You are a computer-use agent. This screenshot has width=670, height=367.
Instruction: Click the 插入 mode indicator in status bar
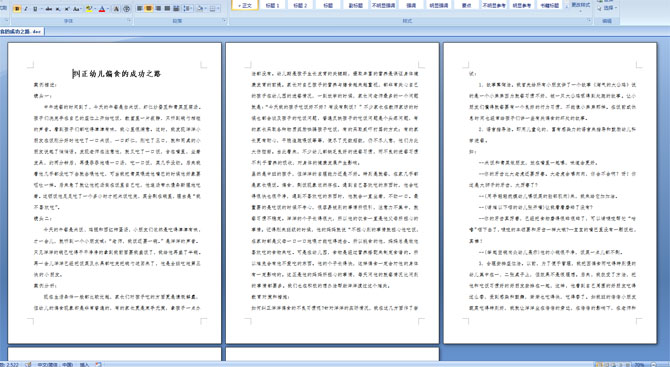(84, 364)
